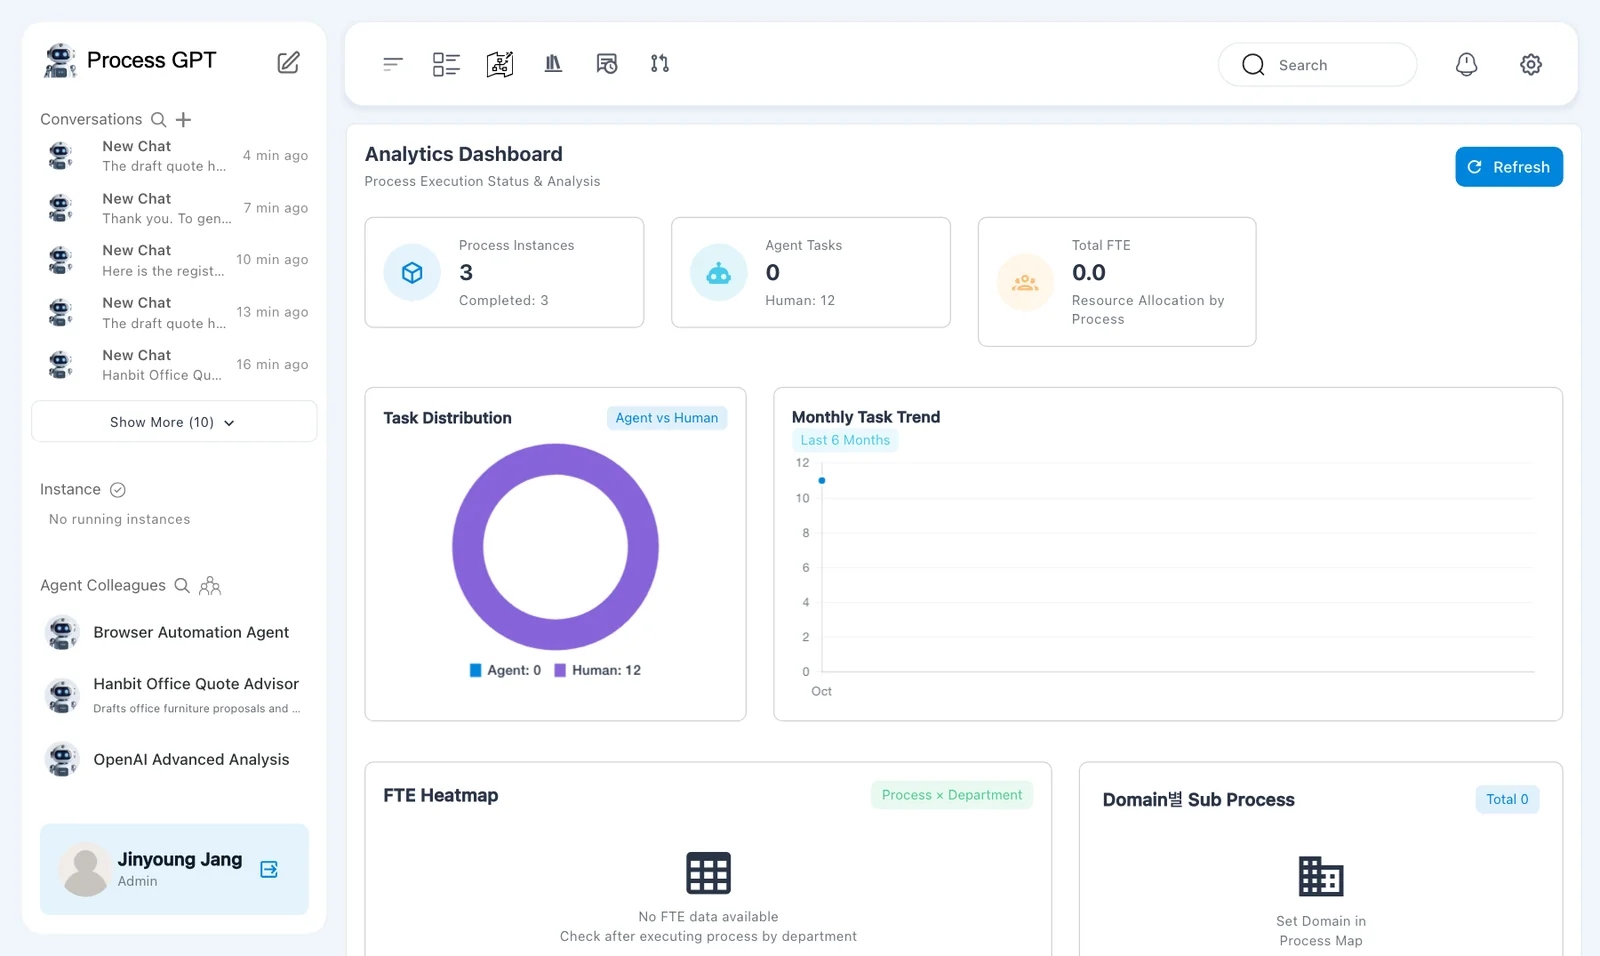
Task: Open chat 'Hanbit Office Qu...'
Action: coord(175,364)
